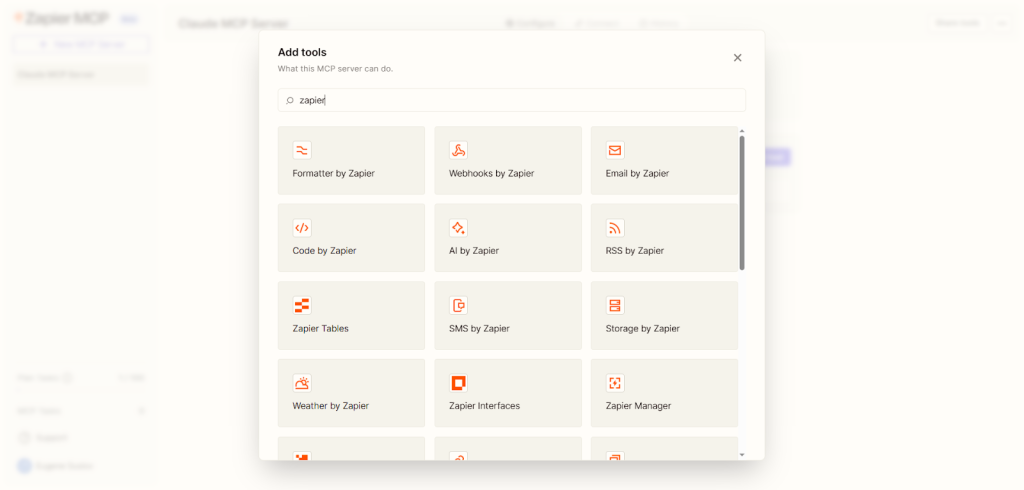Click the Zapier Interfaces icon
Viewport: 1024px width, 490px height.
pyautogui.click(x=459, y=383)
